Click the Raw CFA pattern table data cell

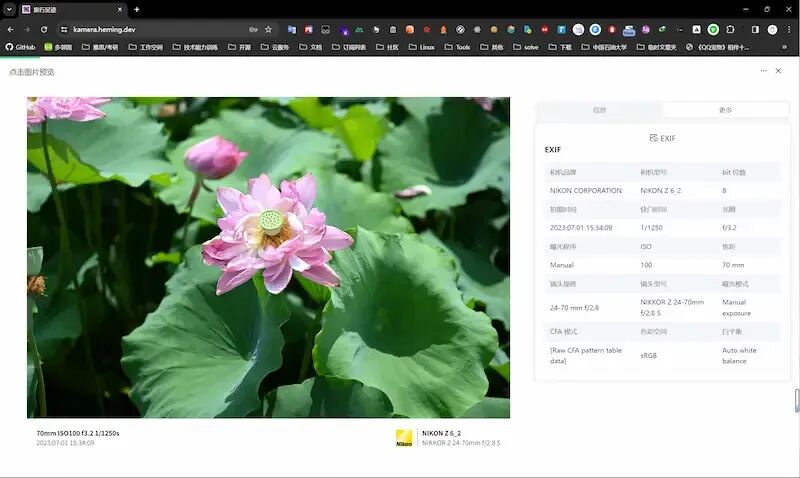coord(586,356)
